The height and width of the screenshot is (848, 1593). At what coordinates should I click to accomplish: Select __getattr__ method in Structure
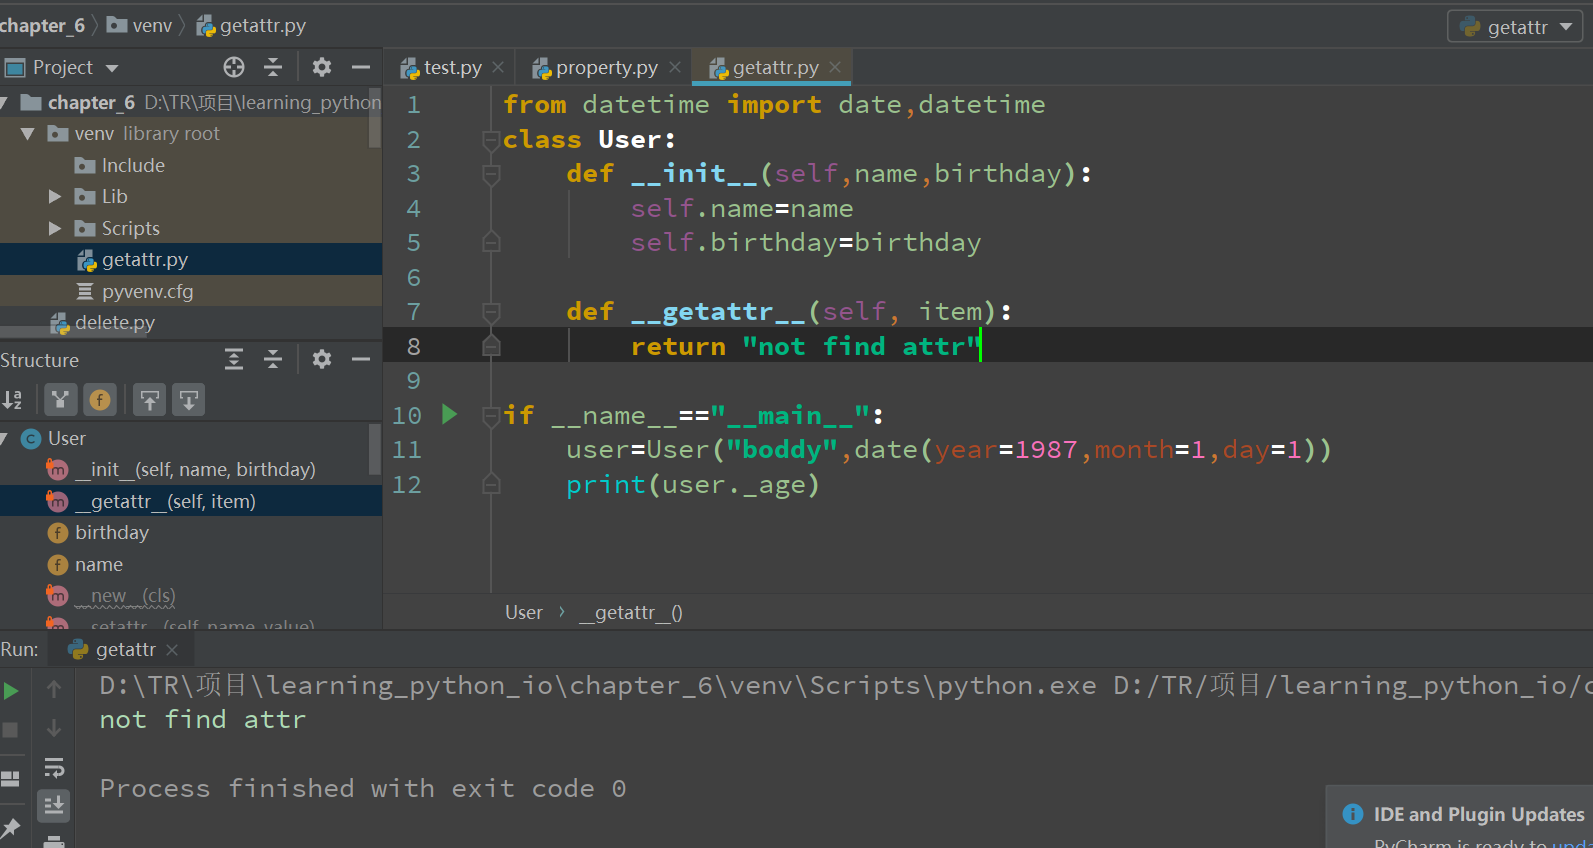pos(190,501)
